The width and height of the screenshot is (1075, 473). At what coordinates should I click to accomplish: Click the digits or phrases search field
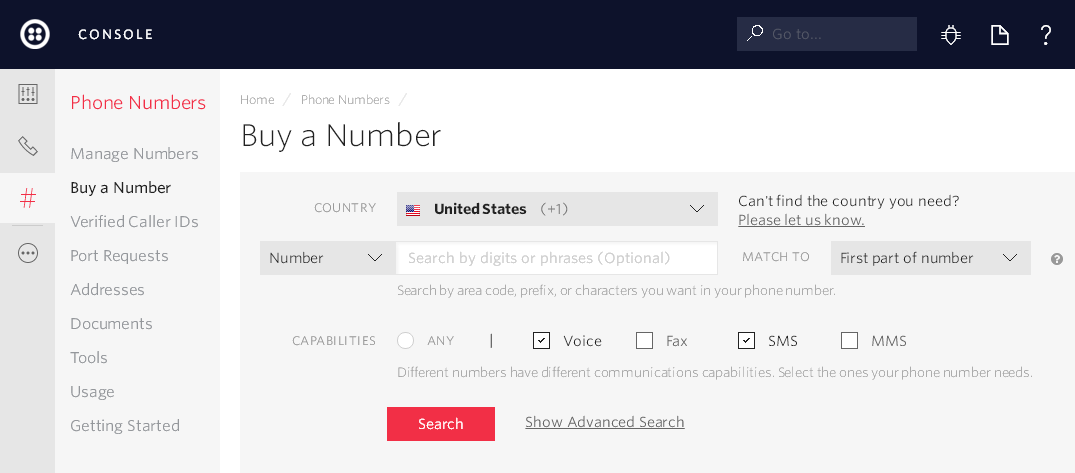point(557,258)
